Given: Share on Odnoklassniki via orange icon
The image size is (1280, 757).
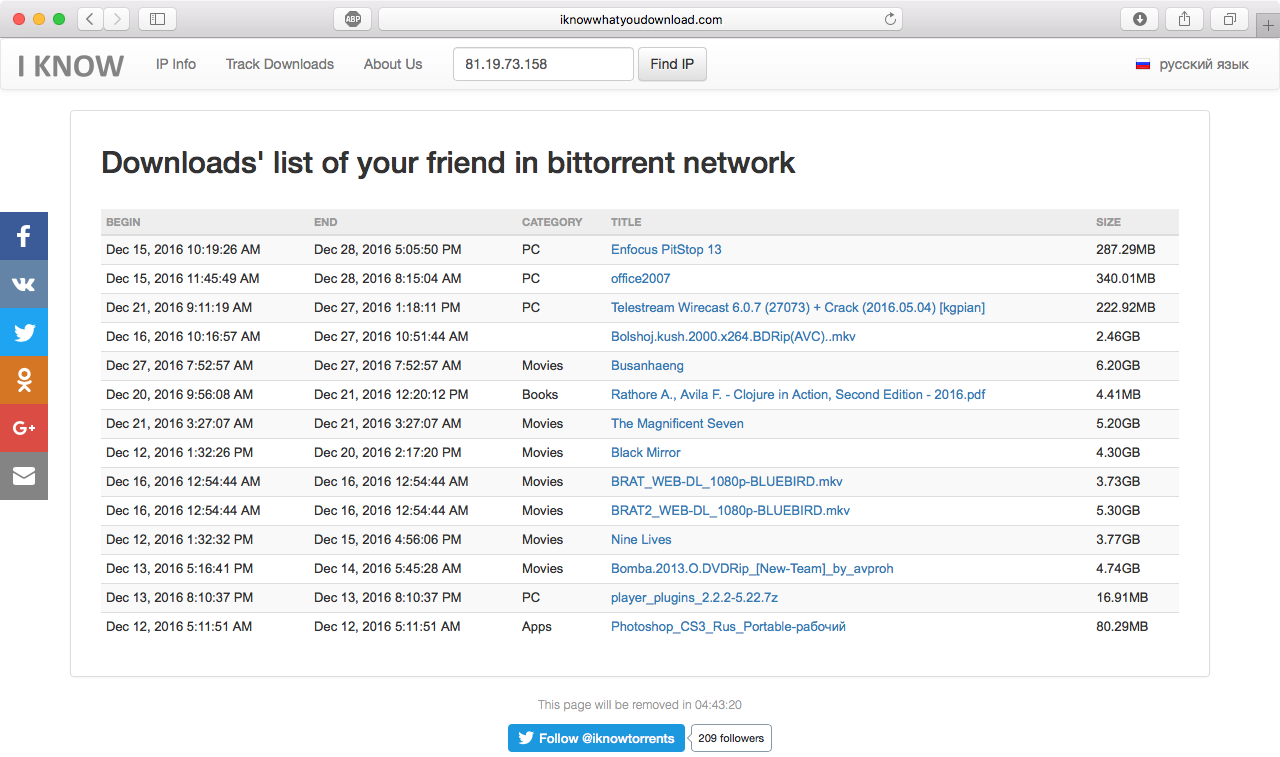Looking at the screenshot, I should (24, 380).
